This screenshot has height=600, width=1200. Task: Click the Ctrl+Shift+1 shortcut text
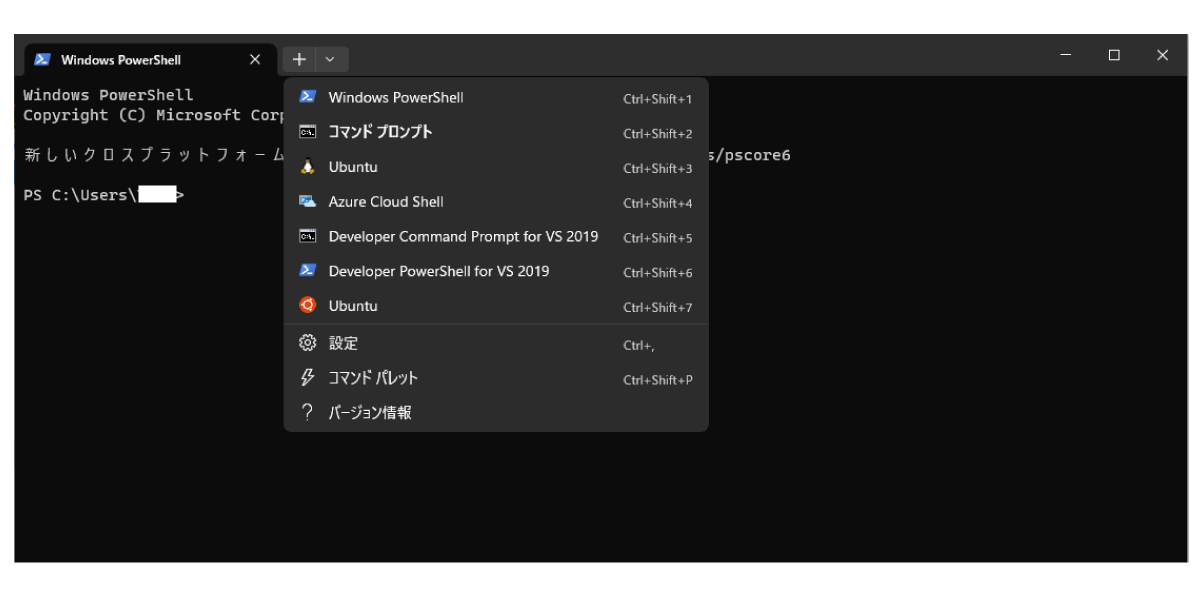(658, 99)
